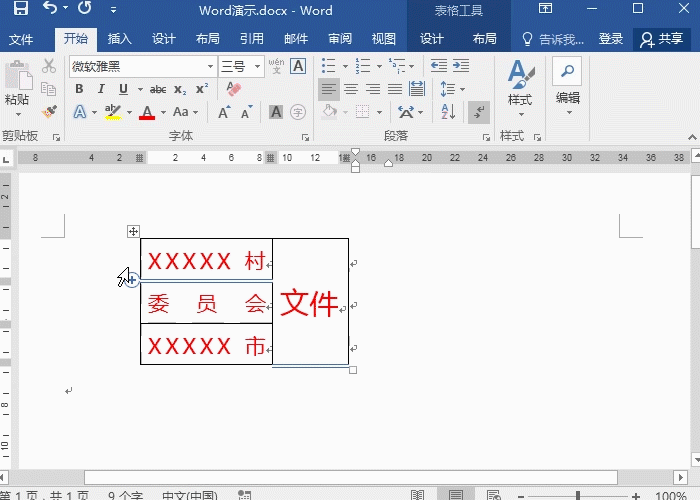
Task: Open the borders dropdown
Action: 379,112
